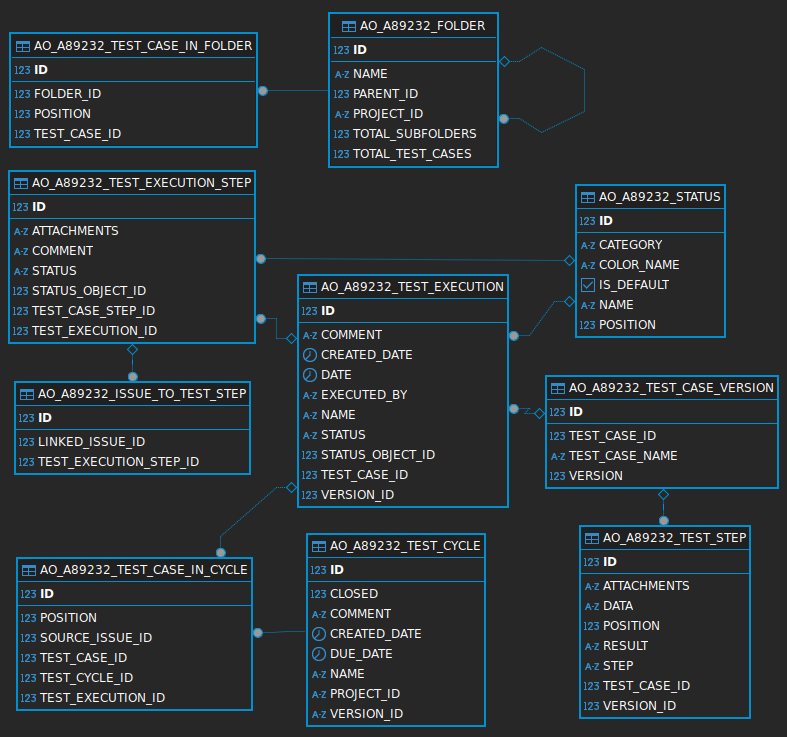Click clock icon beside DUE_DATE in TEST_CYCLE
Image resolution: width=787 pixels, height=737 pixels.
point(319,654)
